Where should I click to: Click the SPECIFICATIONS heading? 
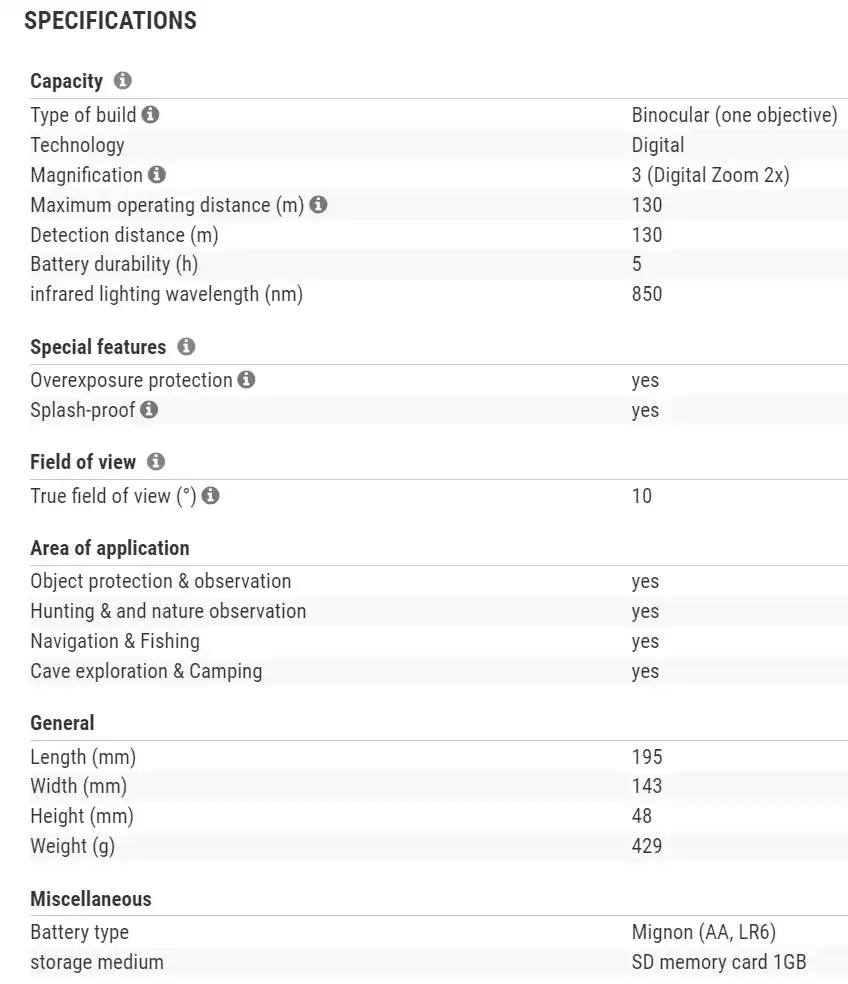click(x=110, y=21)
